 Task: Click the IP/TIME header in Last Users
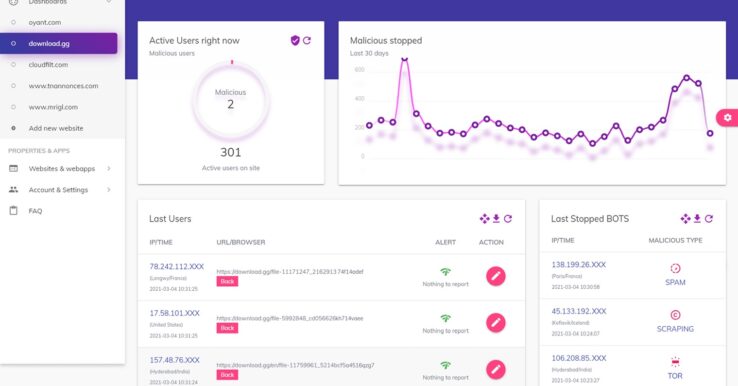click(161, 242)
